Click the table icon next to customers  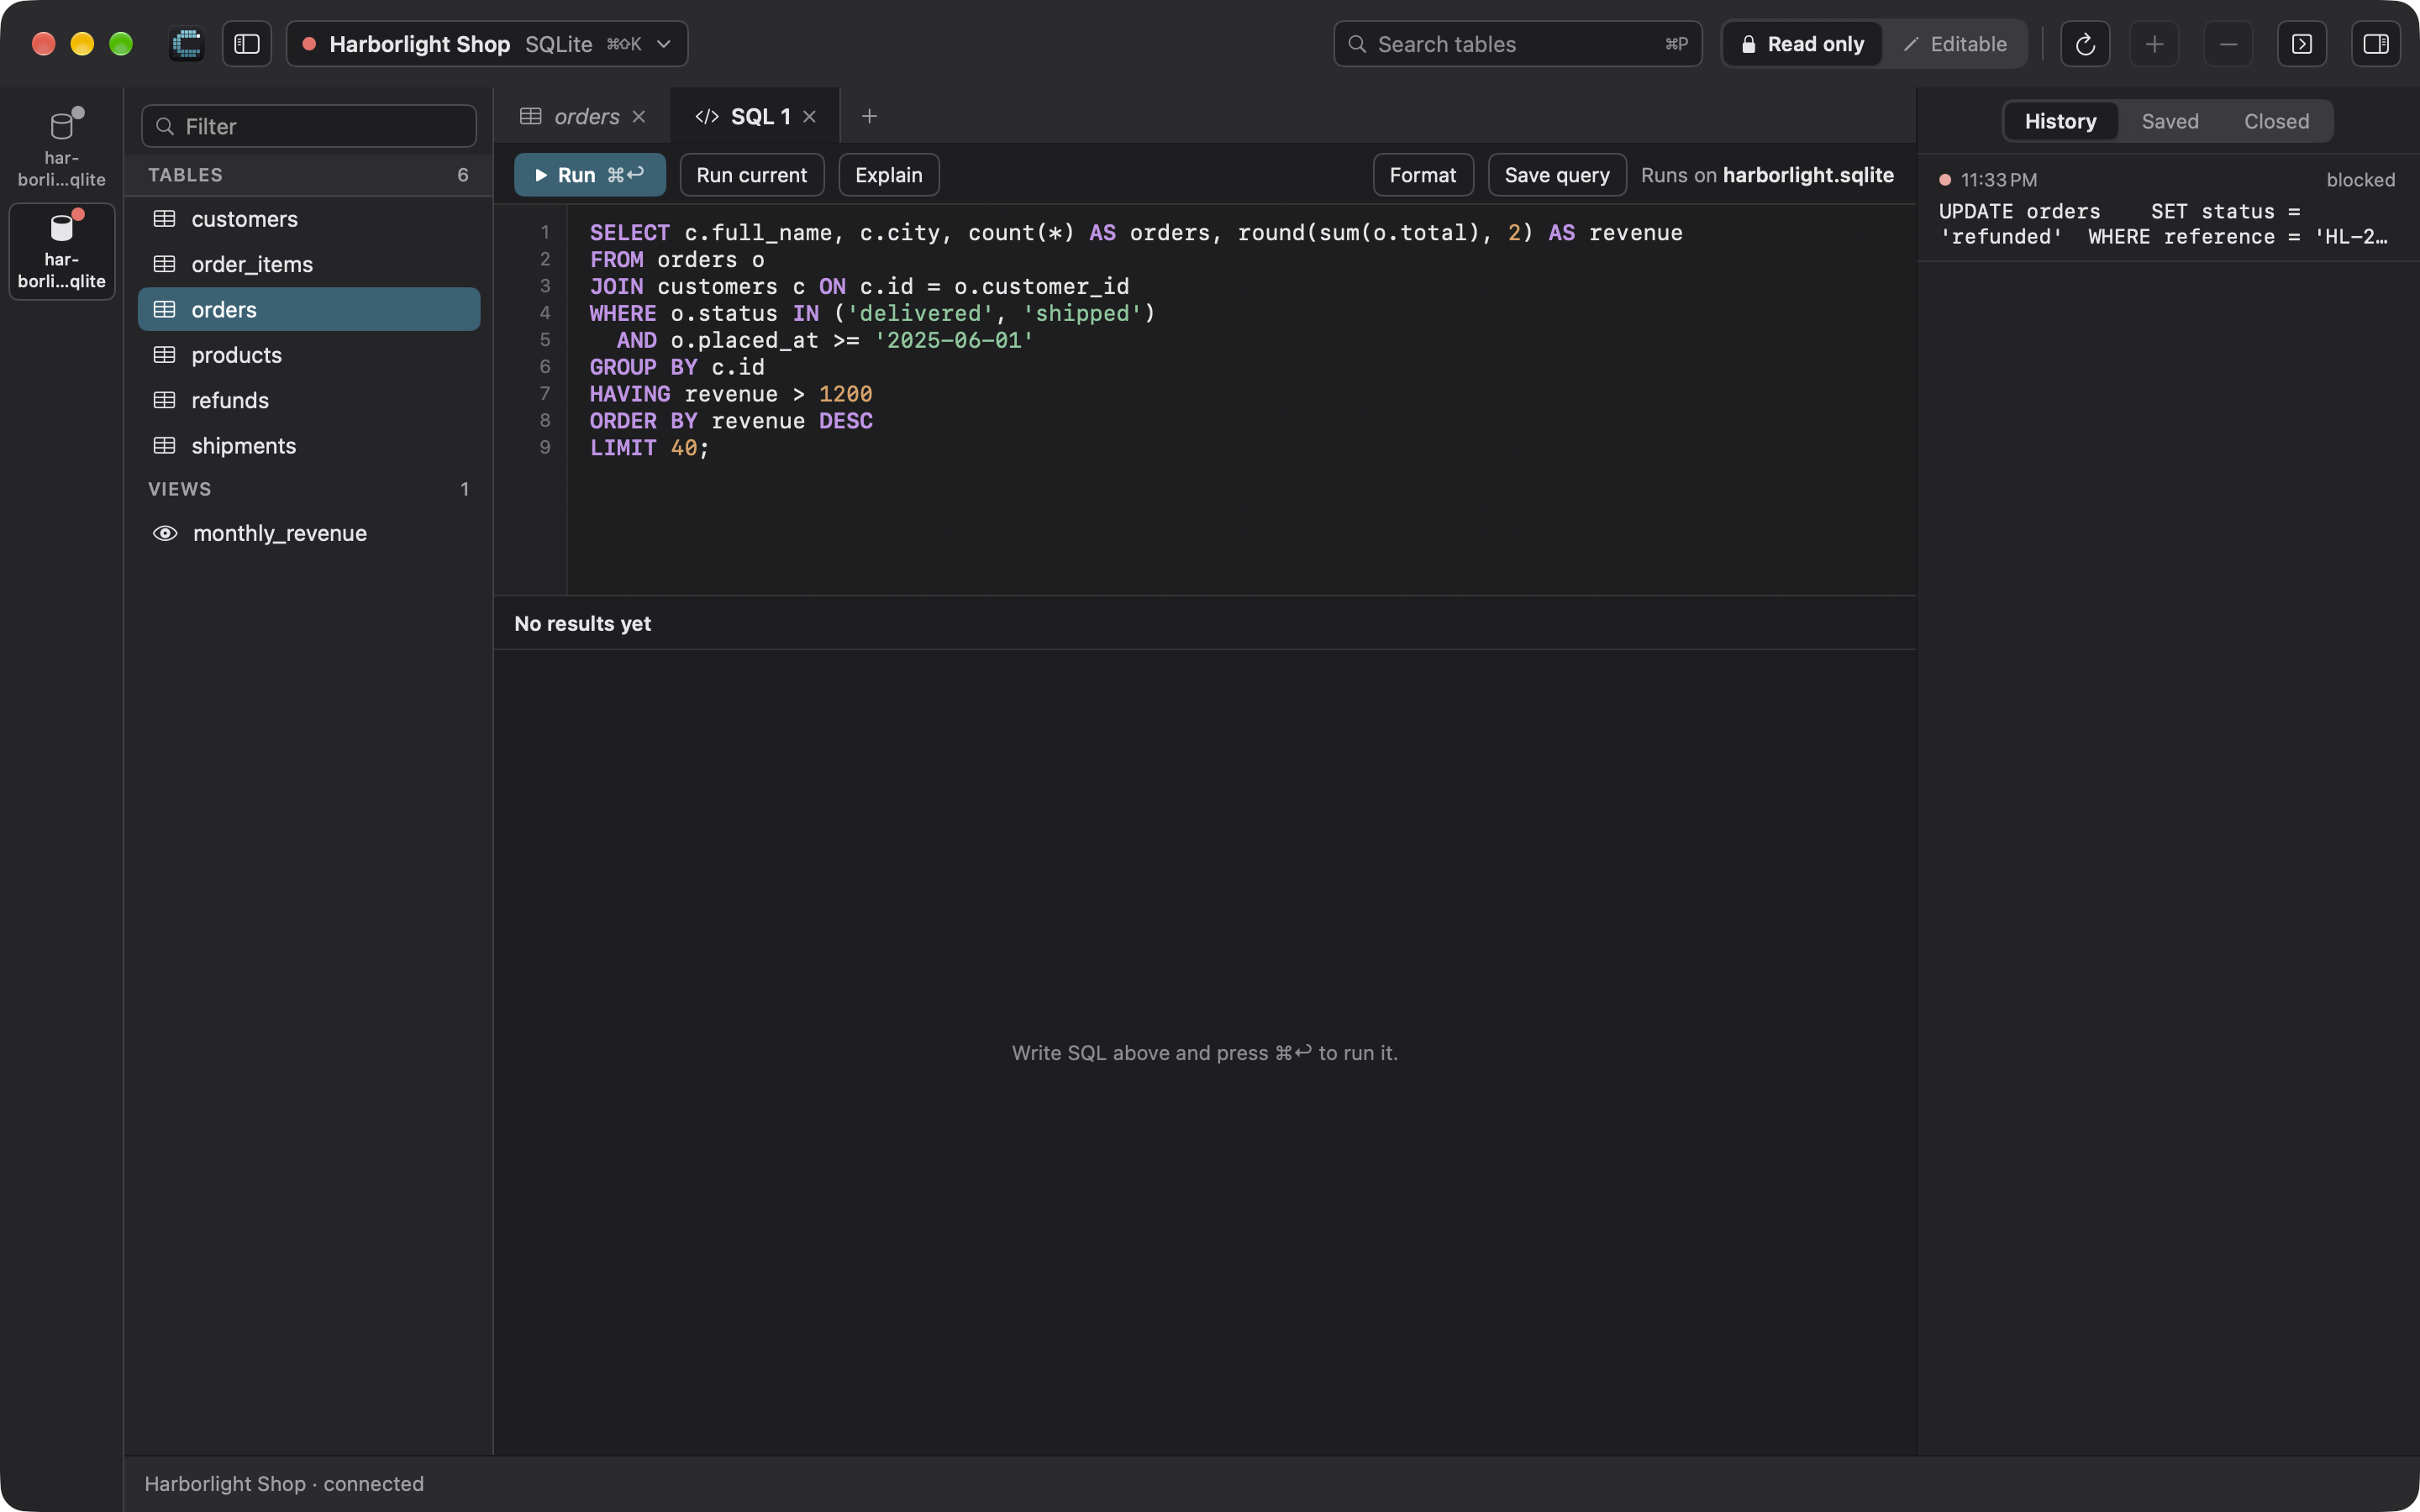coord(164,219)
